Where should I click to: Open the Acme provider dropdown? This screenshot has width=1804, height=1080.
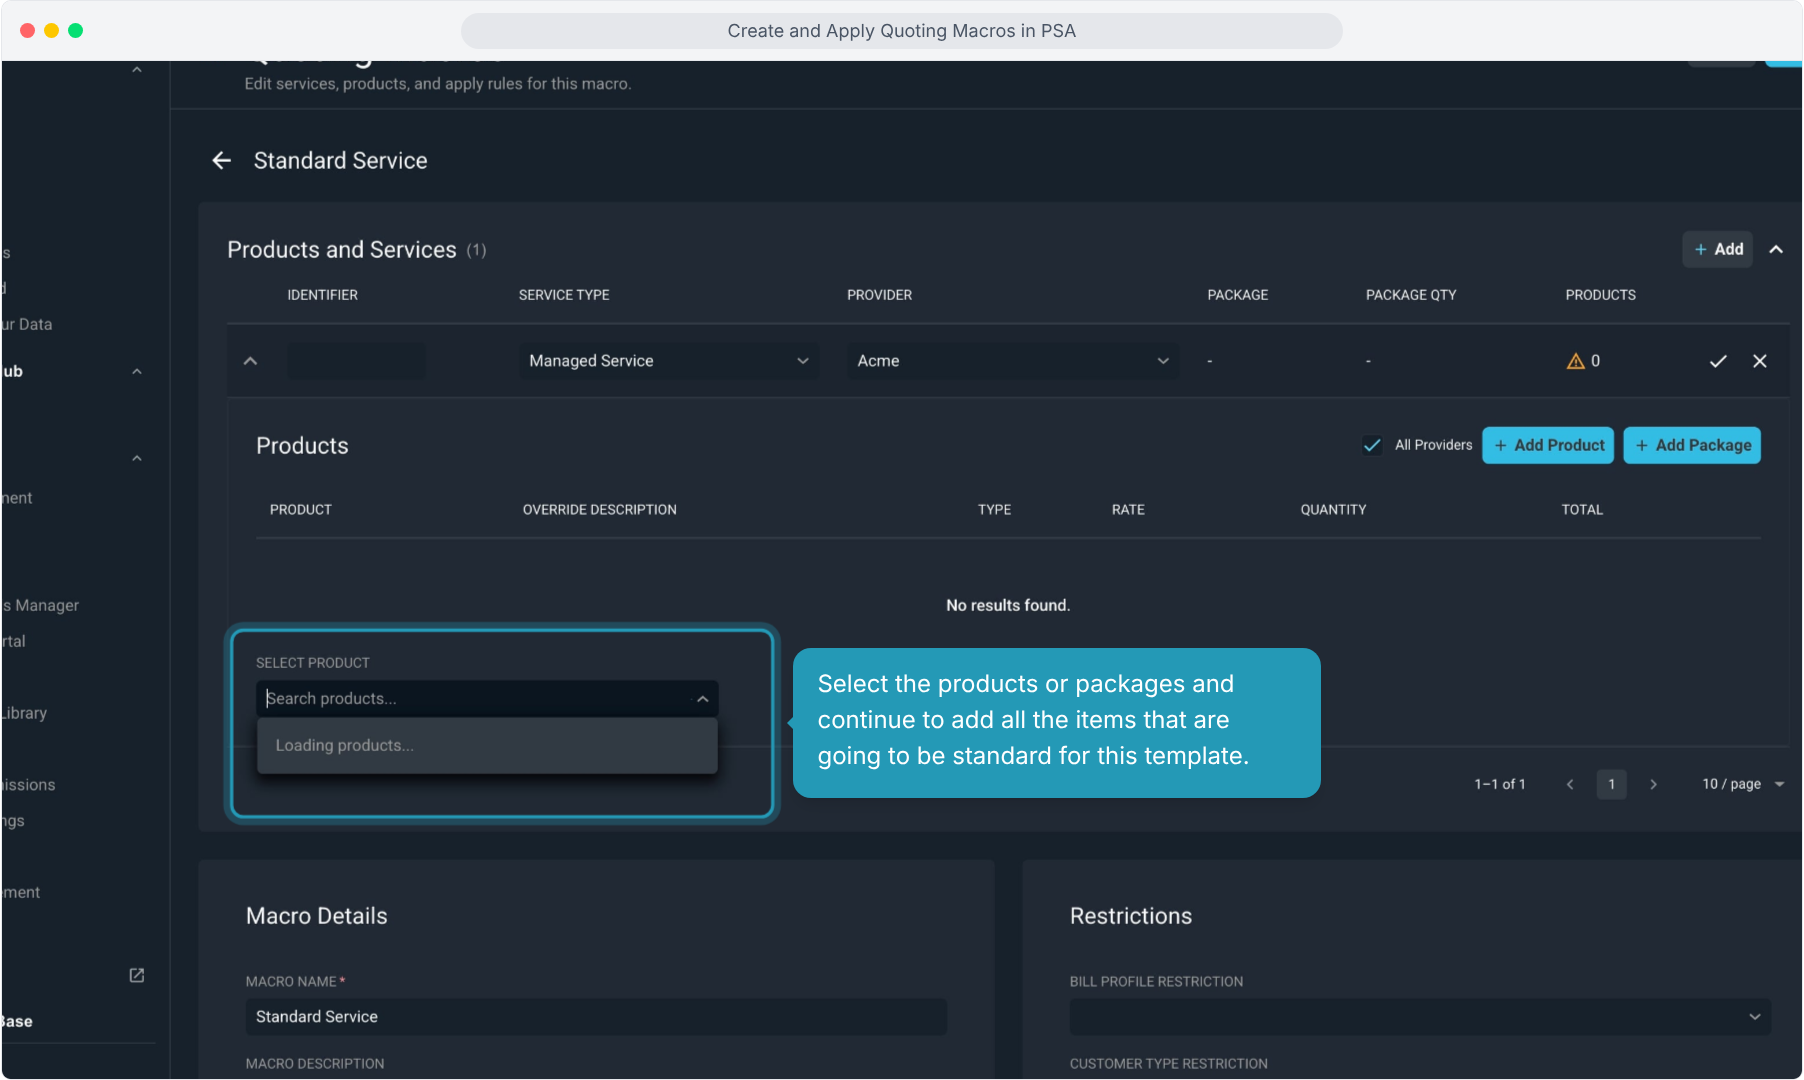point(1013,361)
